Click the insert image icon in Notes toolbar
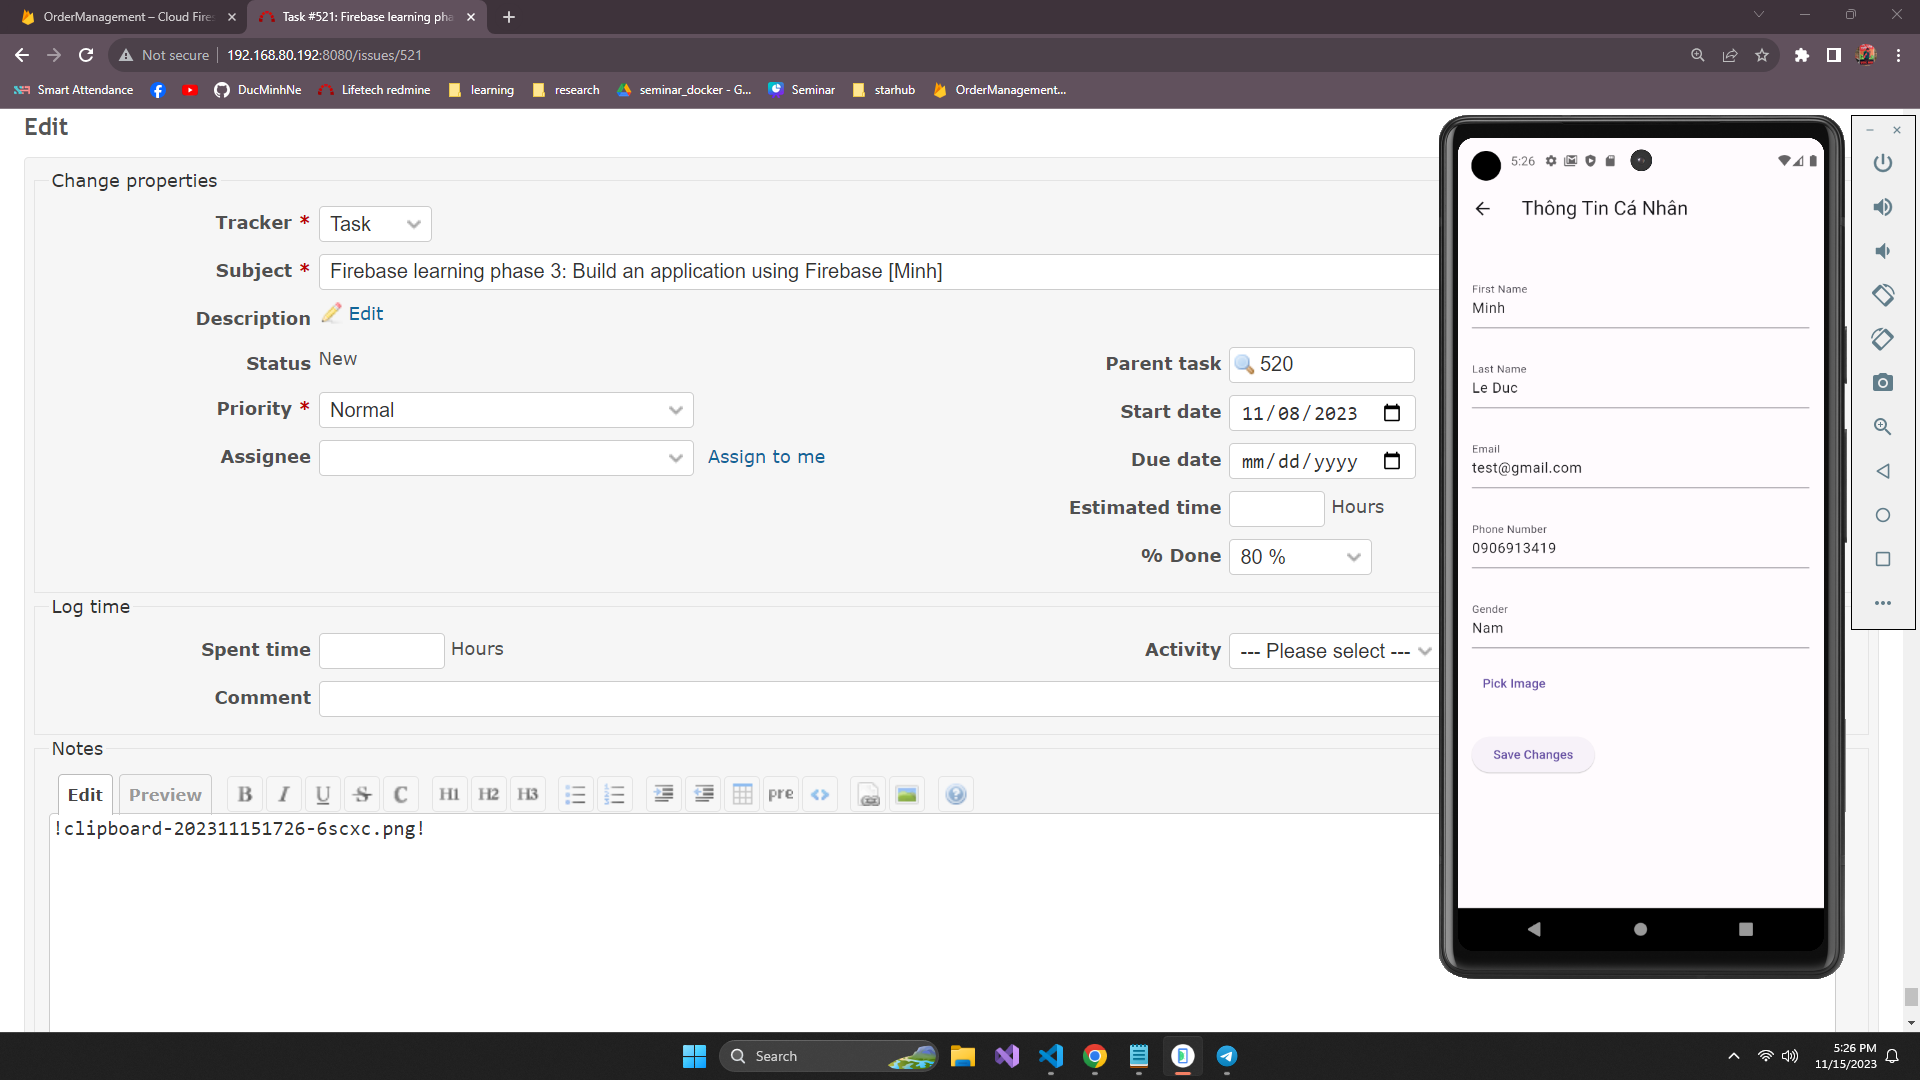 tap(907, 794)
